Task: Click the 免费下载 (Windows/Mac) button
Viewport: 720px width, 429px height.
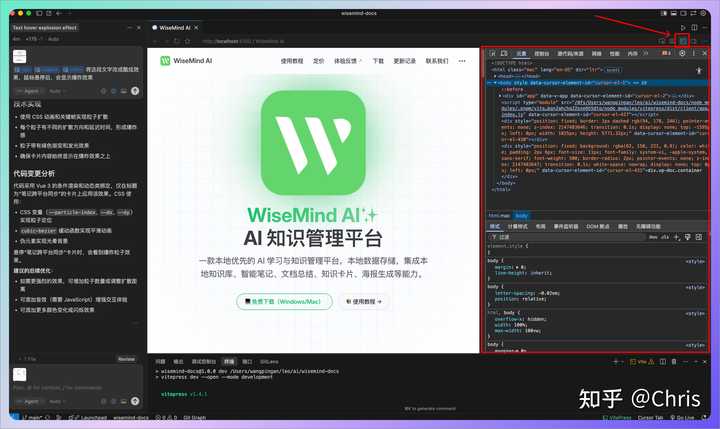Action: pyautogui.click(x=284, y=301)
